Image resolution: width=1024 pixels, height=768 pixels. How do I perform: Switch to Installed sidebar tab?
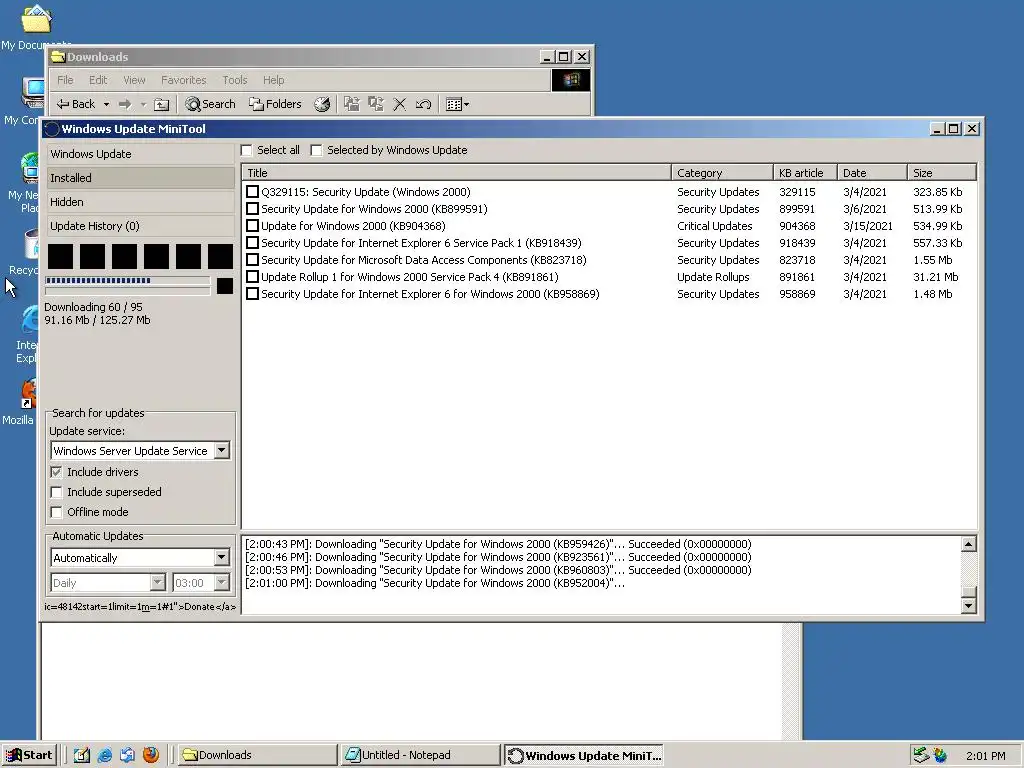pos(140,178)
